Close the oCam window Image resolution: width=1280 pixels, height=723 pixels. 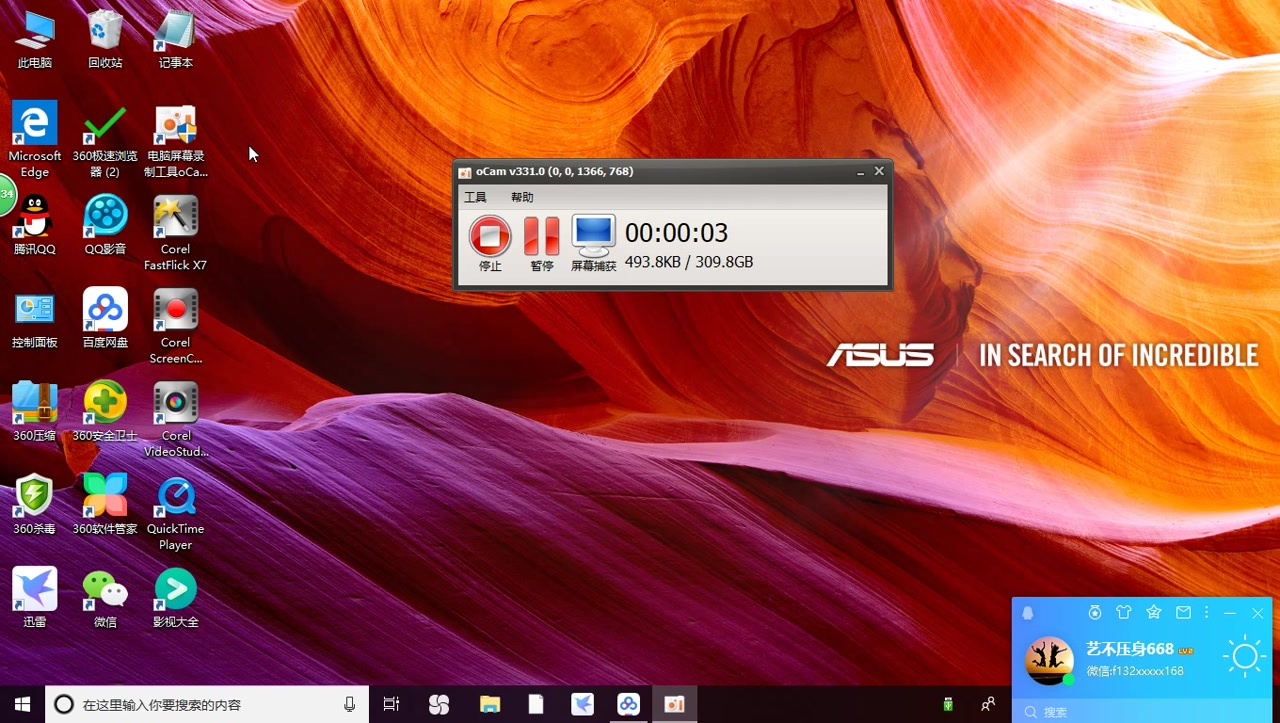coord(879,171)
